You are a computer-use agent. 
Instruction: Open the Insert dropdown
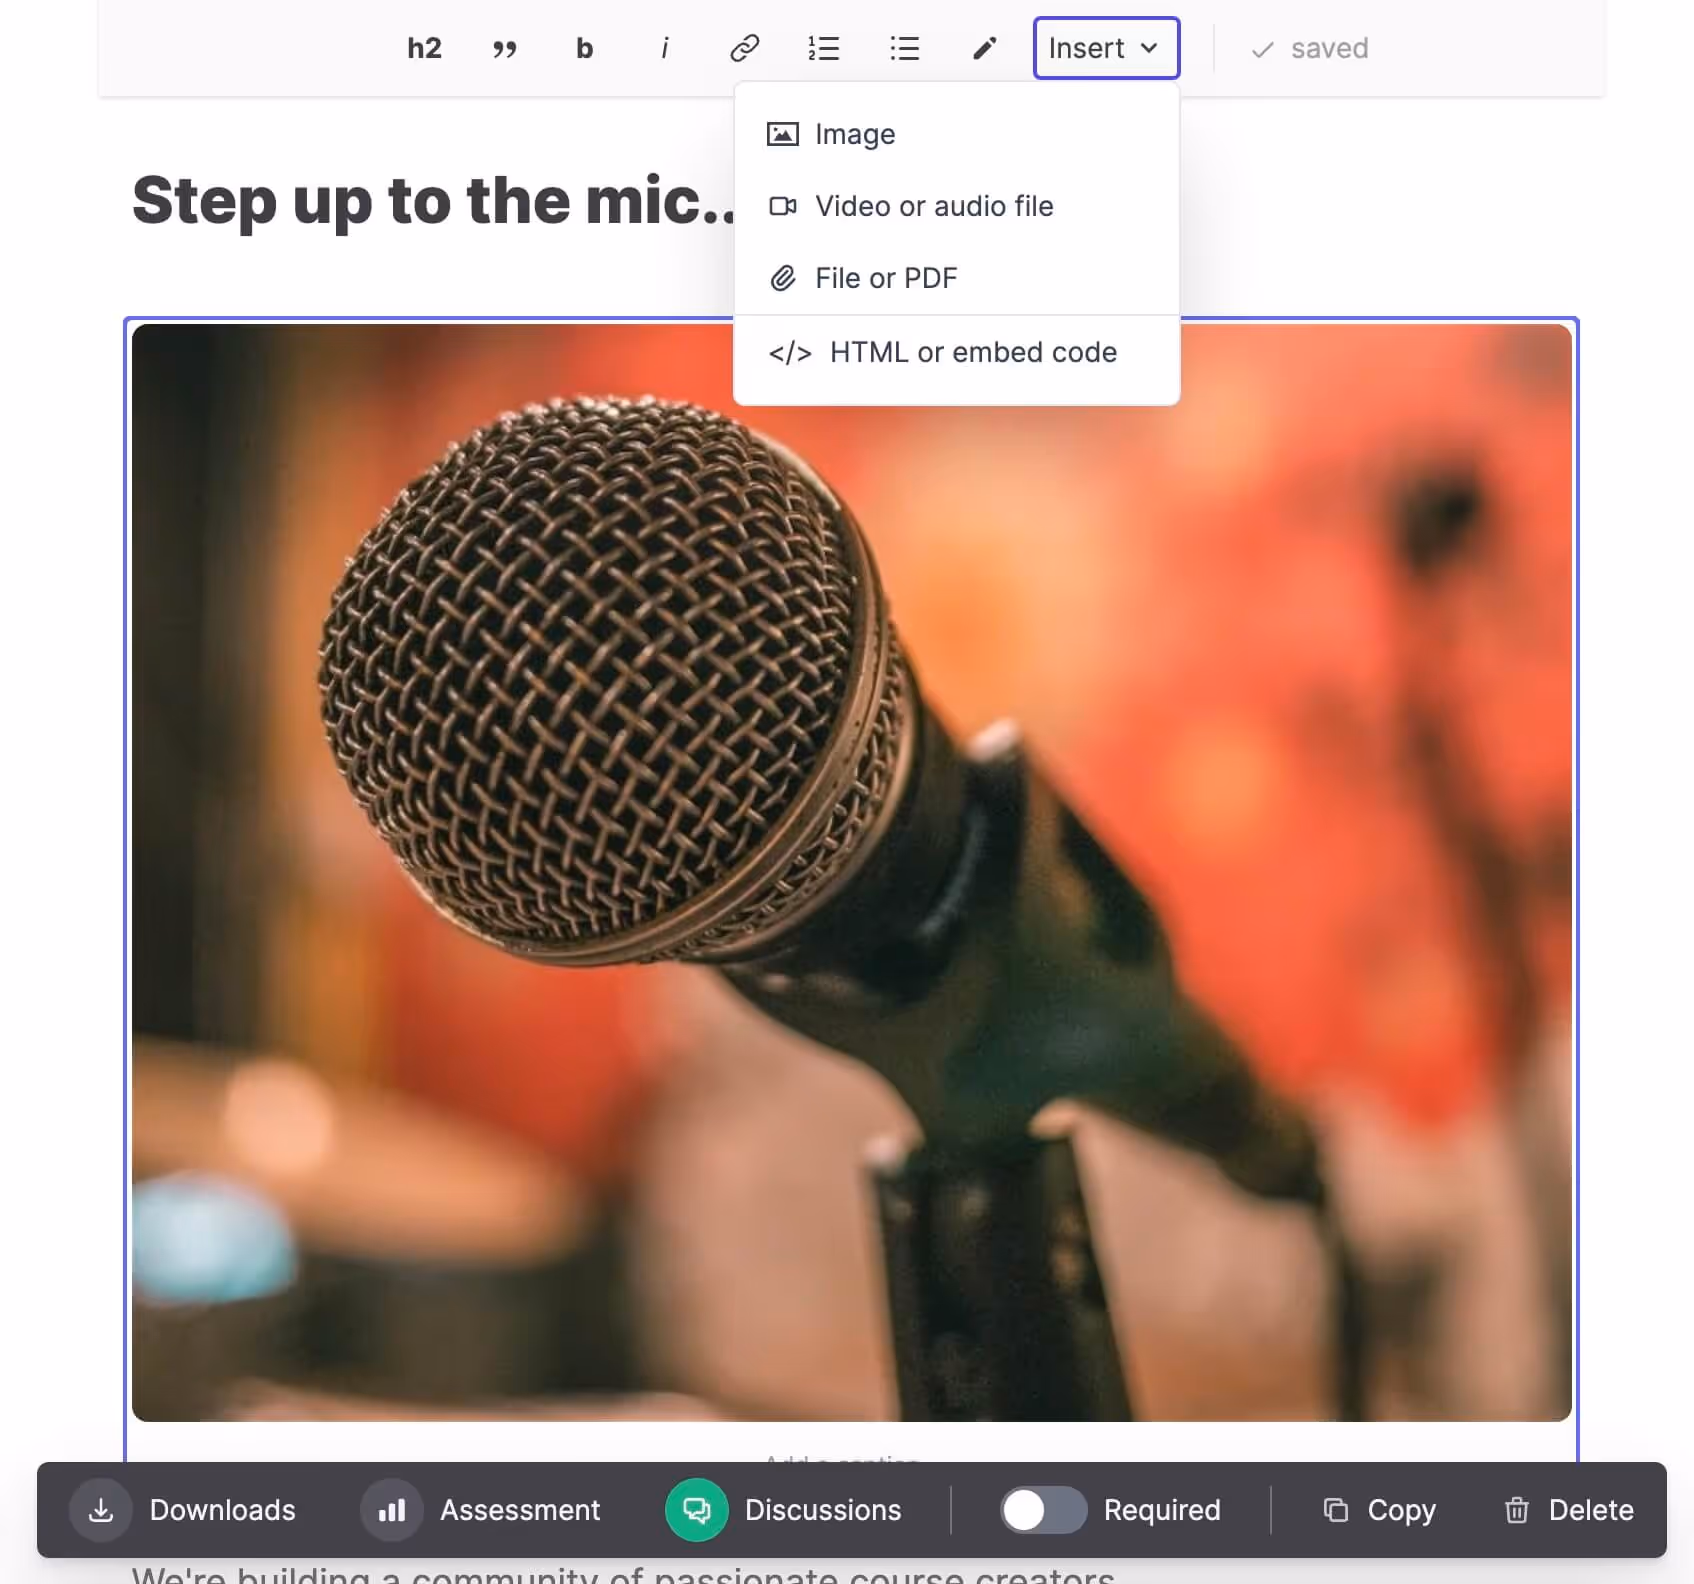1105,47
